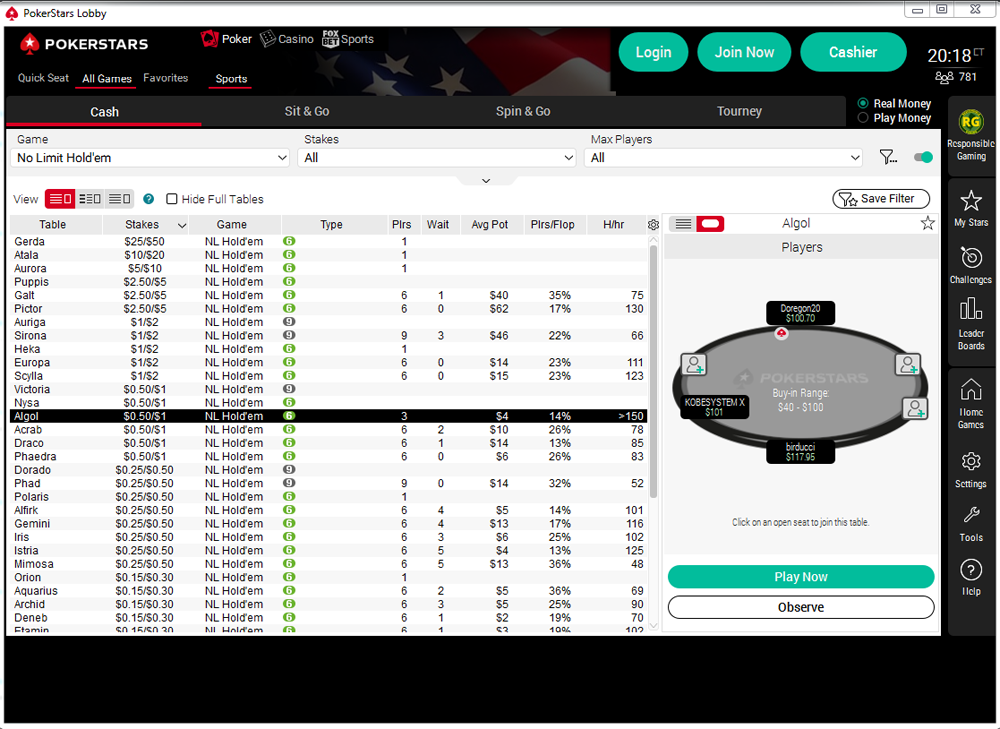Open the Favorites menu
1000x729 pixels.
pos(166,78)
